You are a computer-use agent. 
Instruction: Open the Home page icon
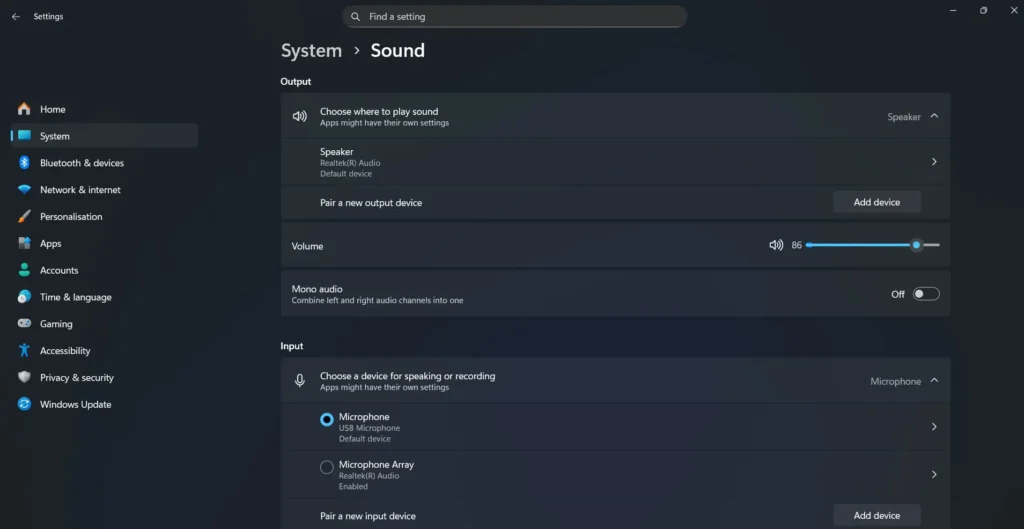coord(24,109)
